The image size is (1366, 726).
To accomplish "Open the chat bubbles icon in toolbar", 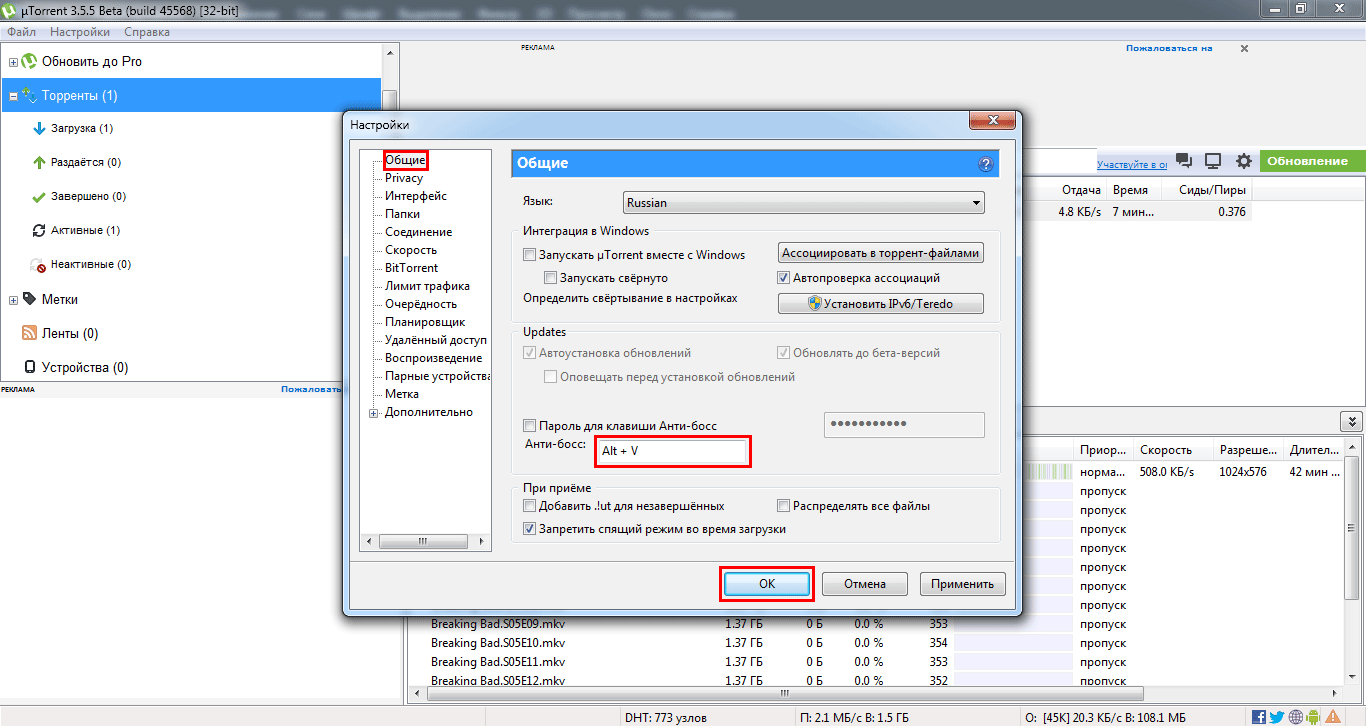I will point(1184,161).
